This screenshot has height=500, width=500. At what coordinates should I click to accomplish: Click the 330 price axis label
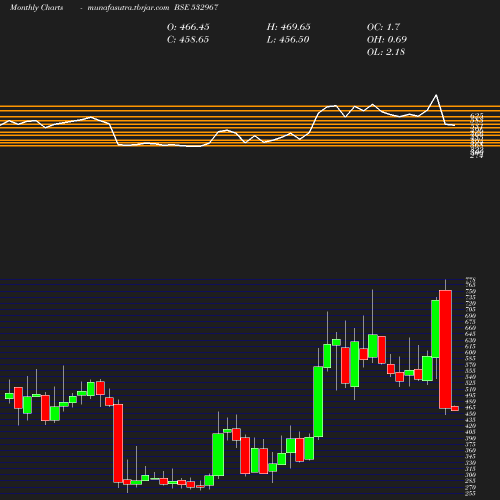470,463
